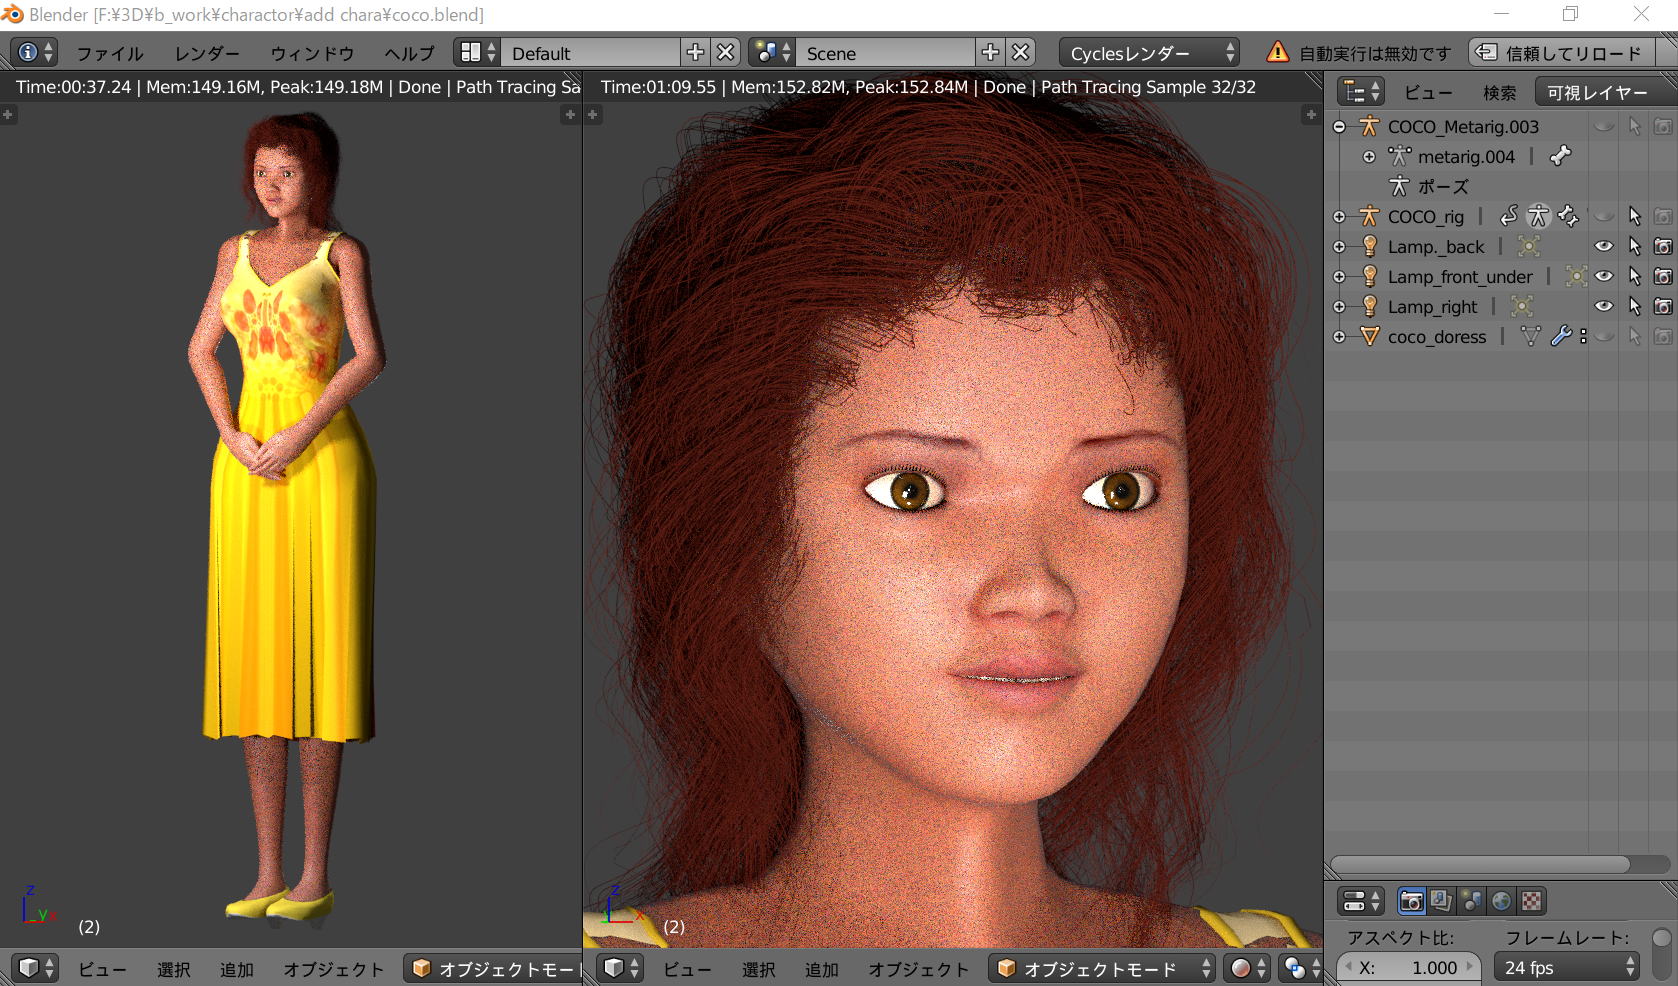Click the Scene properties icon
Image resolution: width=1678 pixels, height=986 pixels.
click(x=1471, y=901)
